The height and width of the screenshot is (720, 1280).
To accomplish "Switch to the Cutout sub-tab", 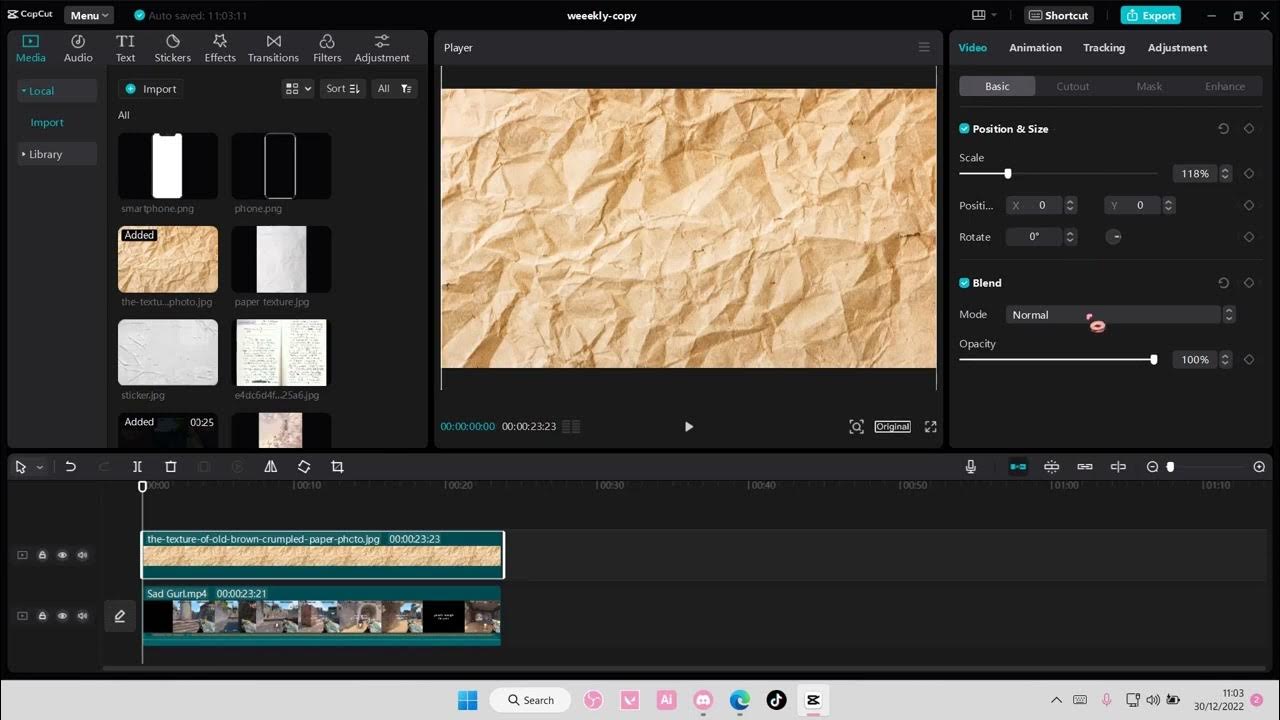I will pos(1073,86).
